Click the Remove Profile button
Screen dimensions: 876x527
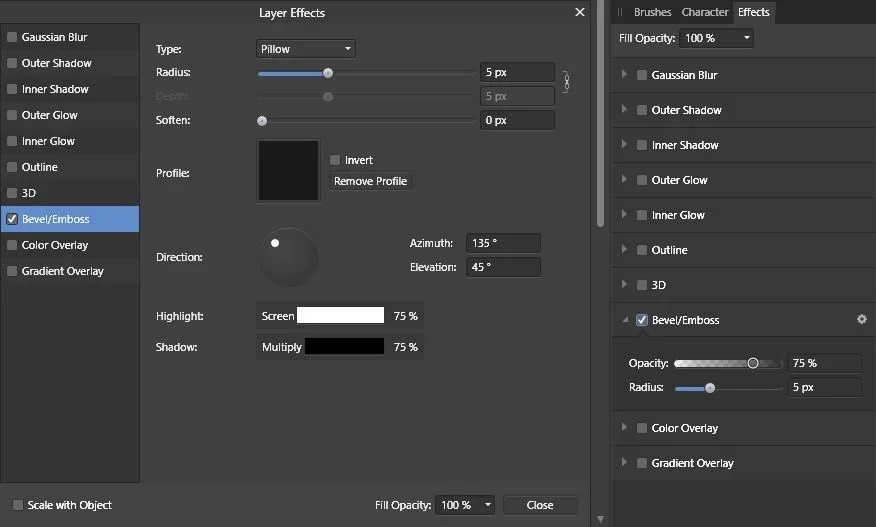point(370,181)
